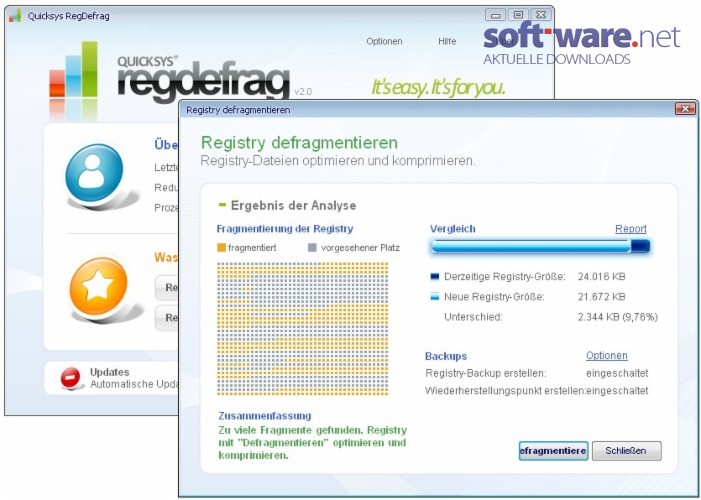Click the Defragmentieren button
The width and height of the screenshot is (701, 500).
[553, 451]
